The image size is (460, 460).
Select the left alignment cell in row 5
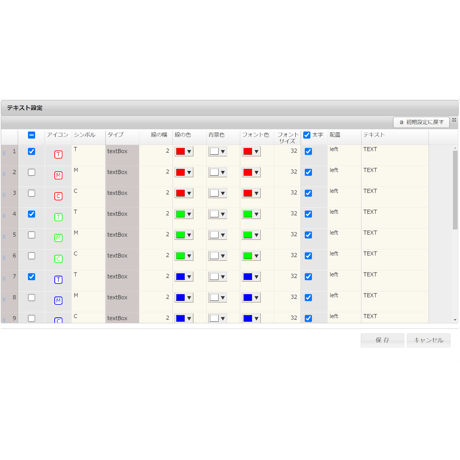(344, 239)
